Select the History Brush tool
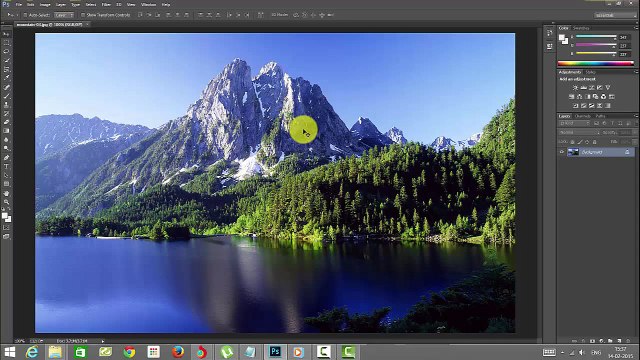The height and width of the screenshot is (360, 640). 6,113
